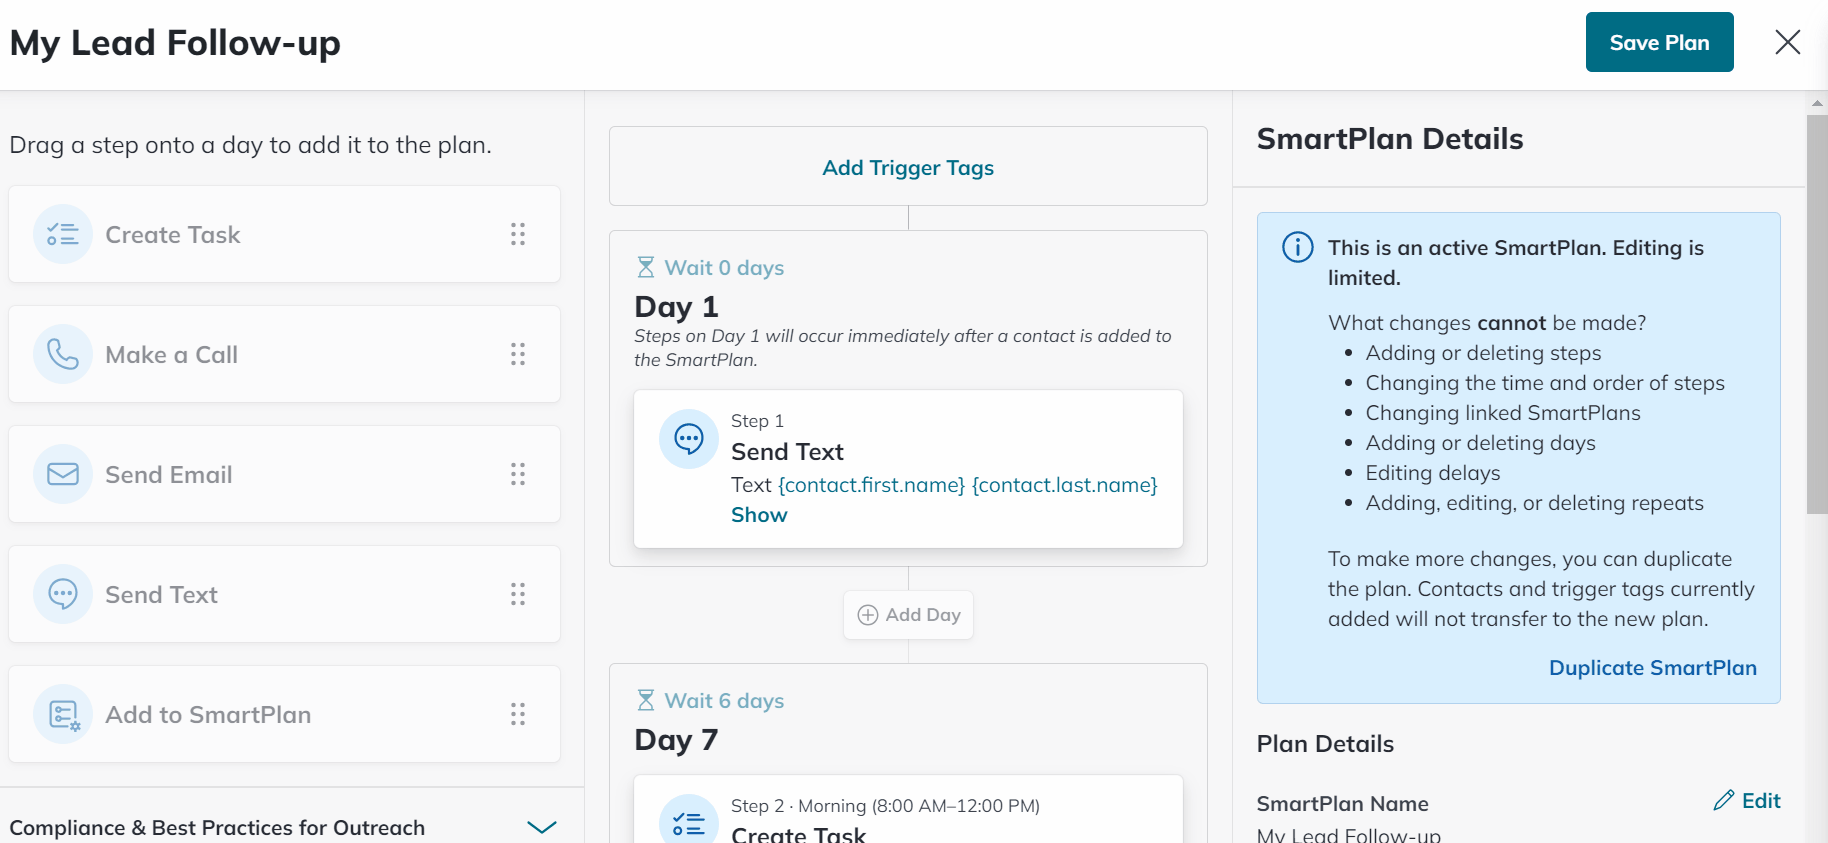Viewport: 1828px width, 843px height.
Task: Click the drag handle on Send Email
Action: click(x=518, y=474)
